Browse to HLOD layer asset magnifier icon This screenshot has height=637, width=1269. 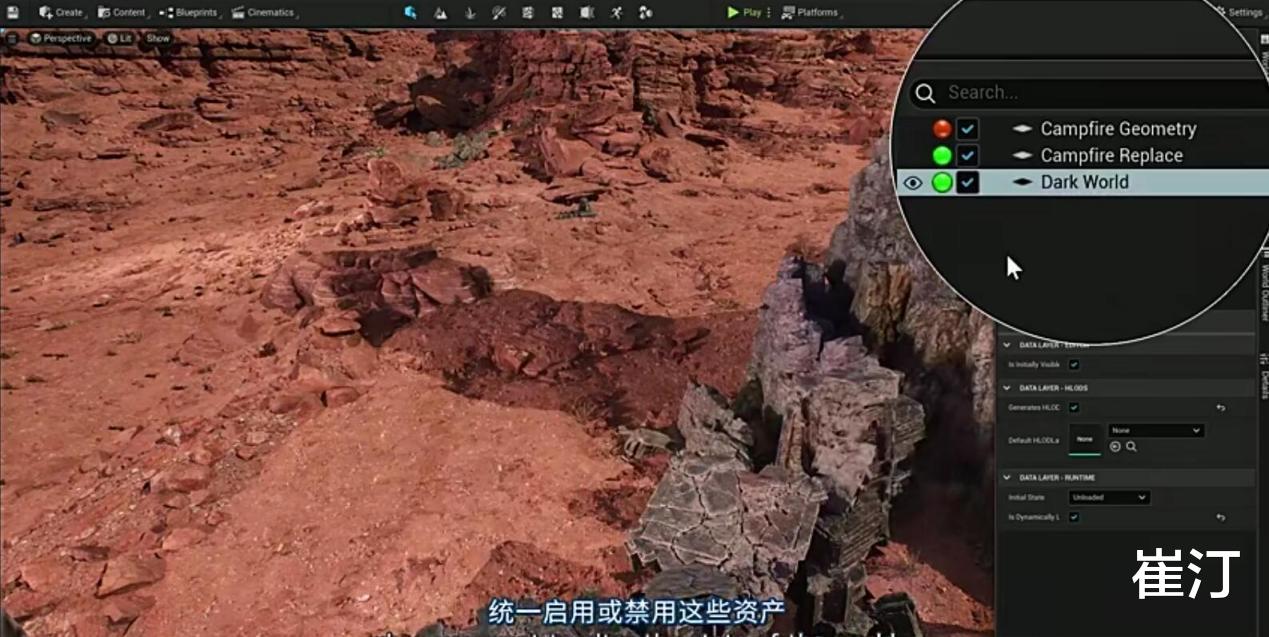click(x=1131, y=446)
